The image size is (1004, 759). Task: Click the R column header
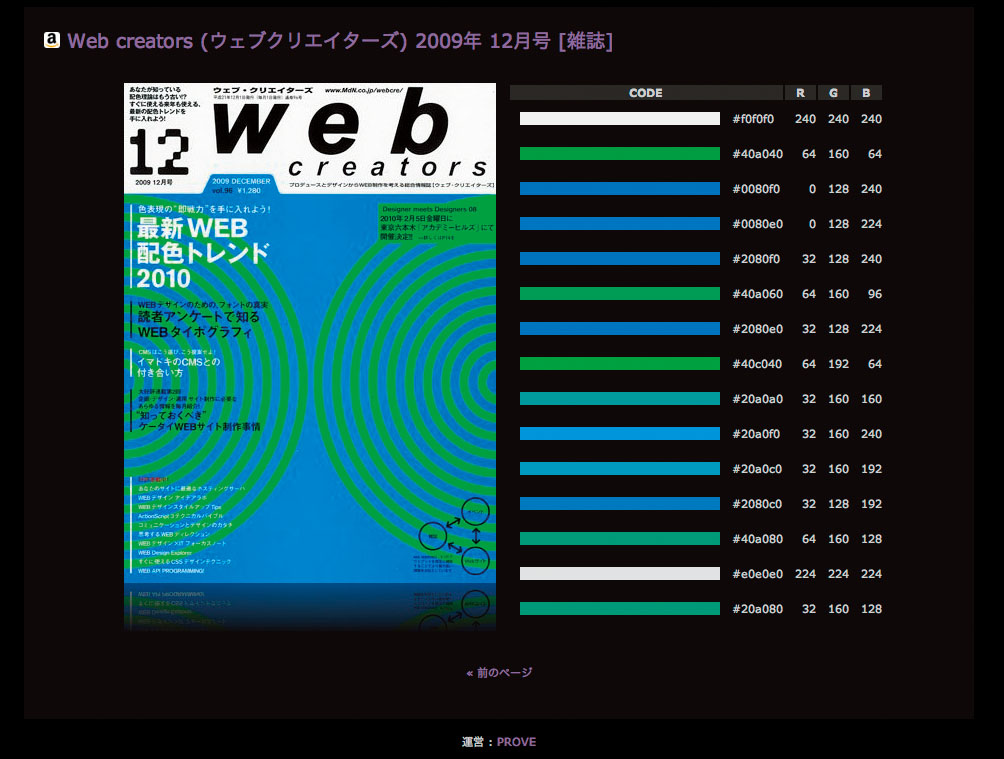801,92
